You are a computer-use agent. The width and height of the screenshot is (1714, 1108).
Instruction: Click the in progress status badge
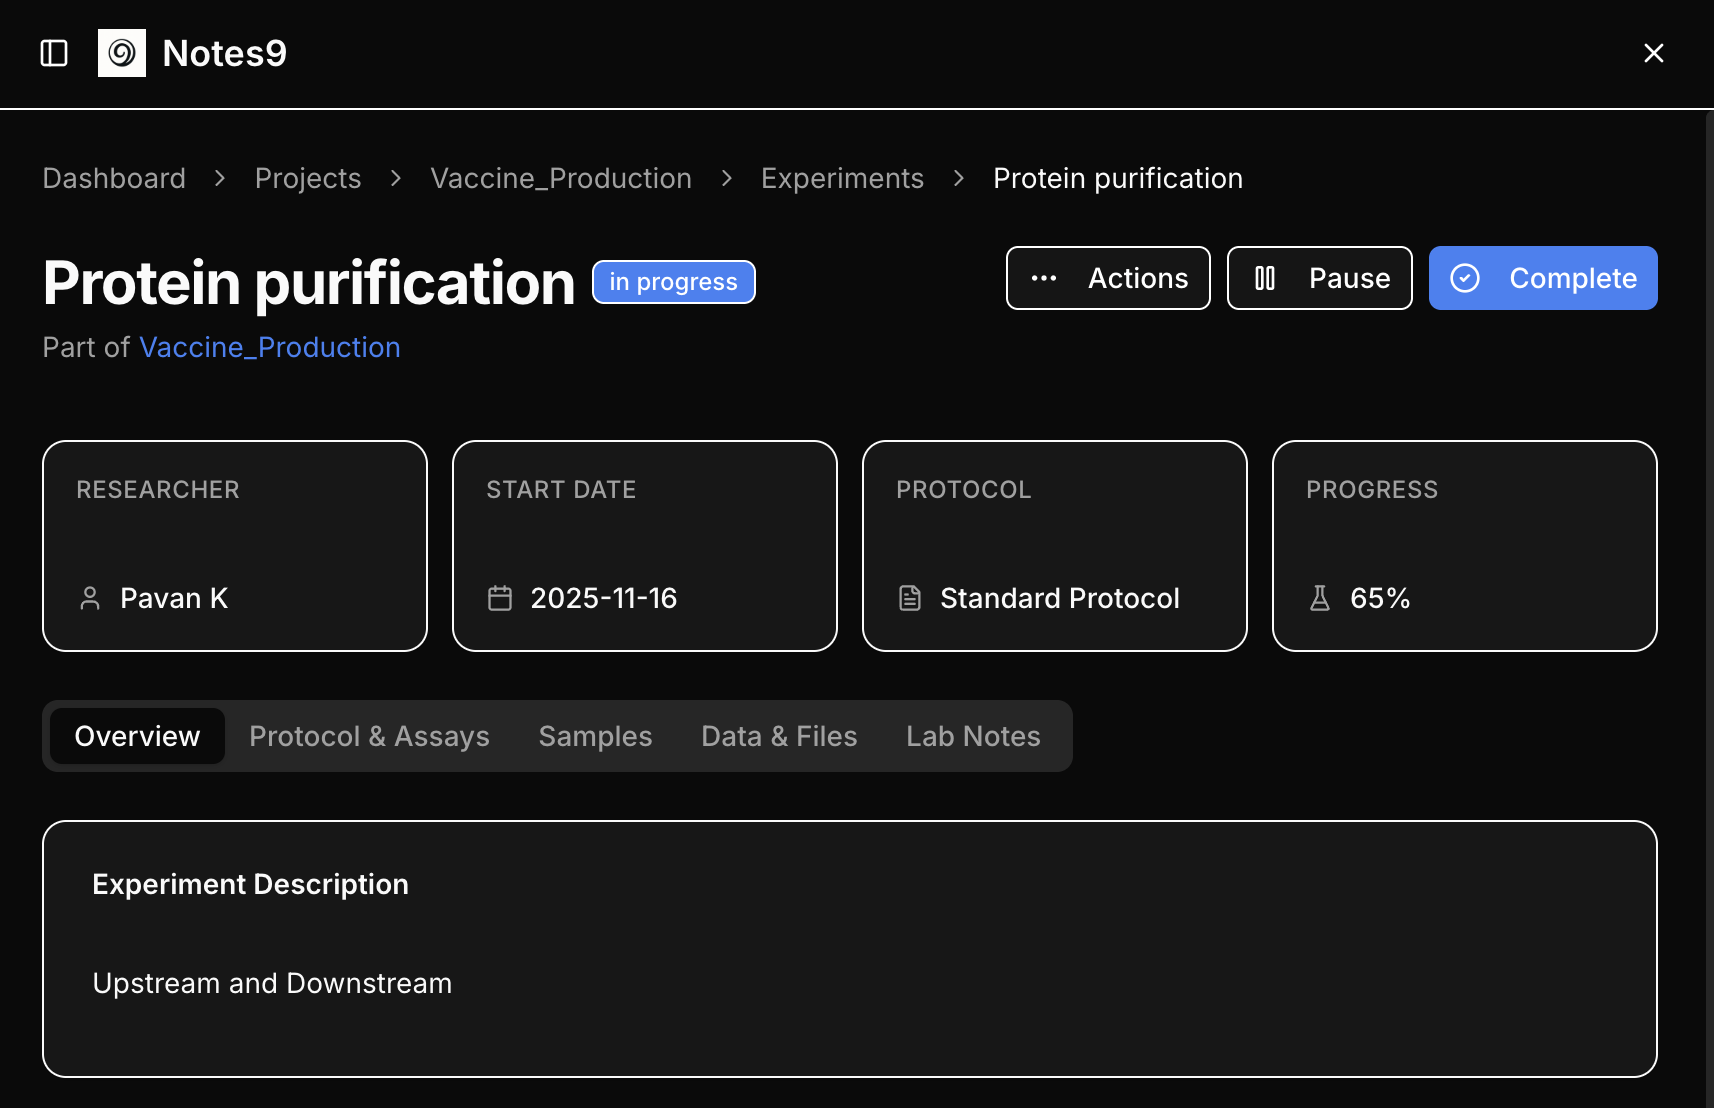pos(673,282)
